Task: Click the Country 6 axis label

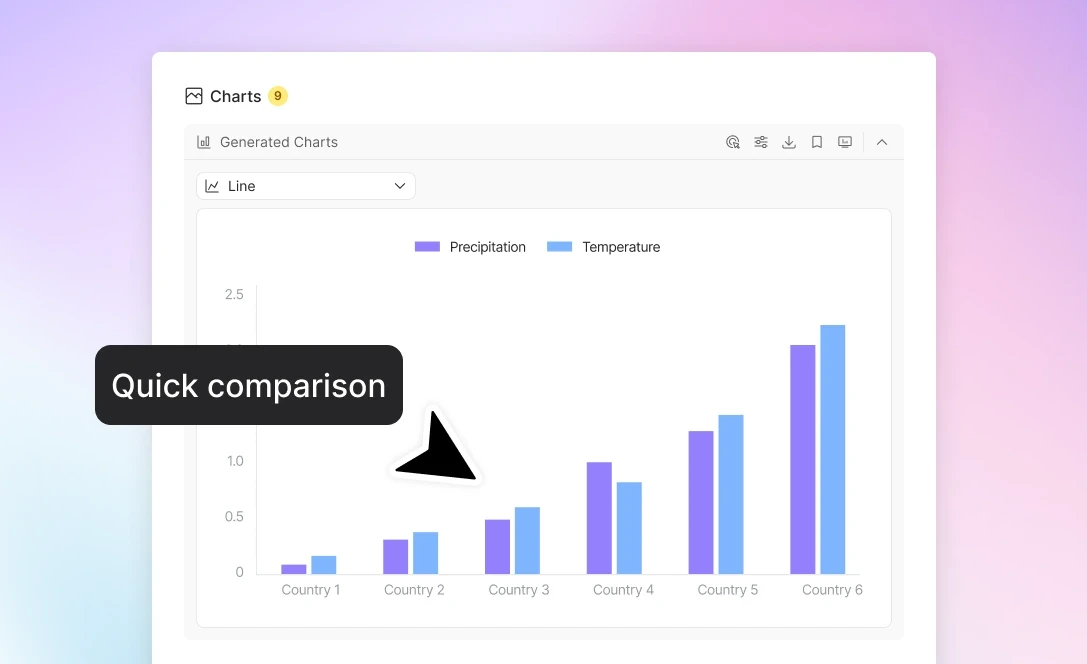Action: click(x=832, y=590)
